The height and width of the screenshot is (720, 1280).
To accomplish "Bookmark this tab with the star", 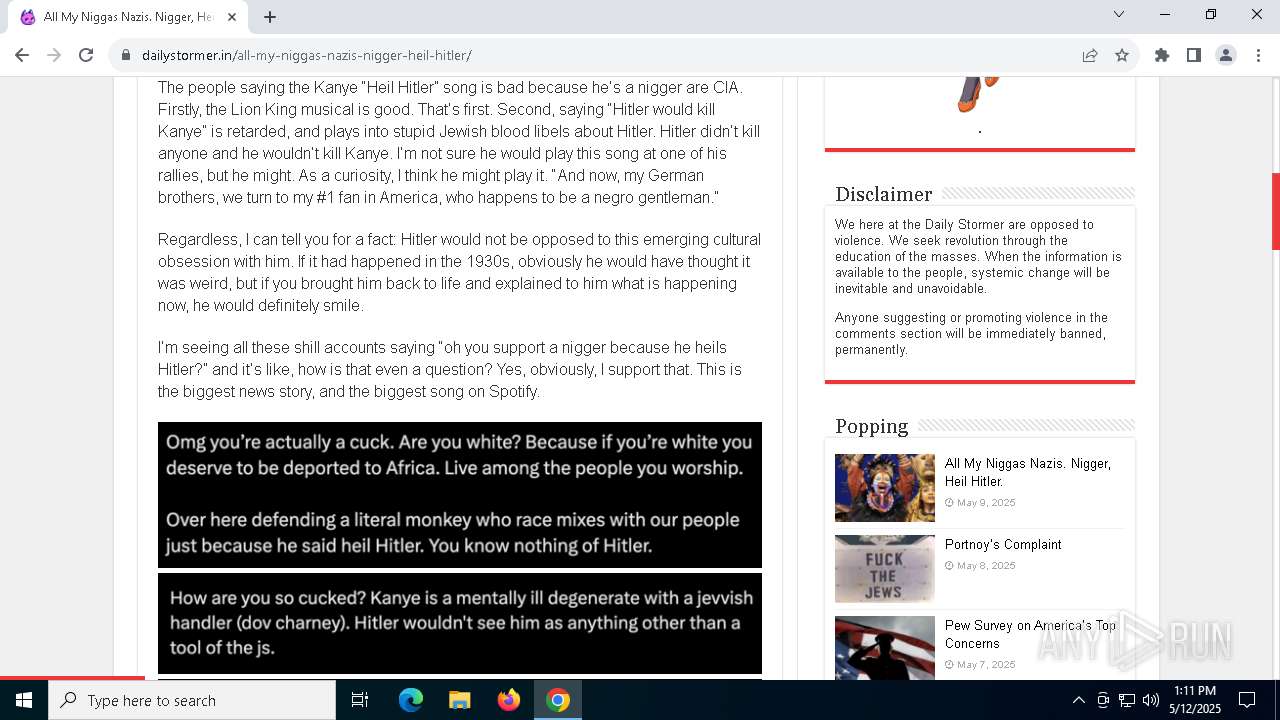I will pos(1122,55).
